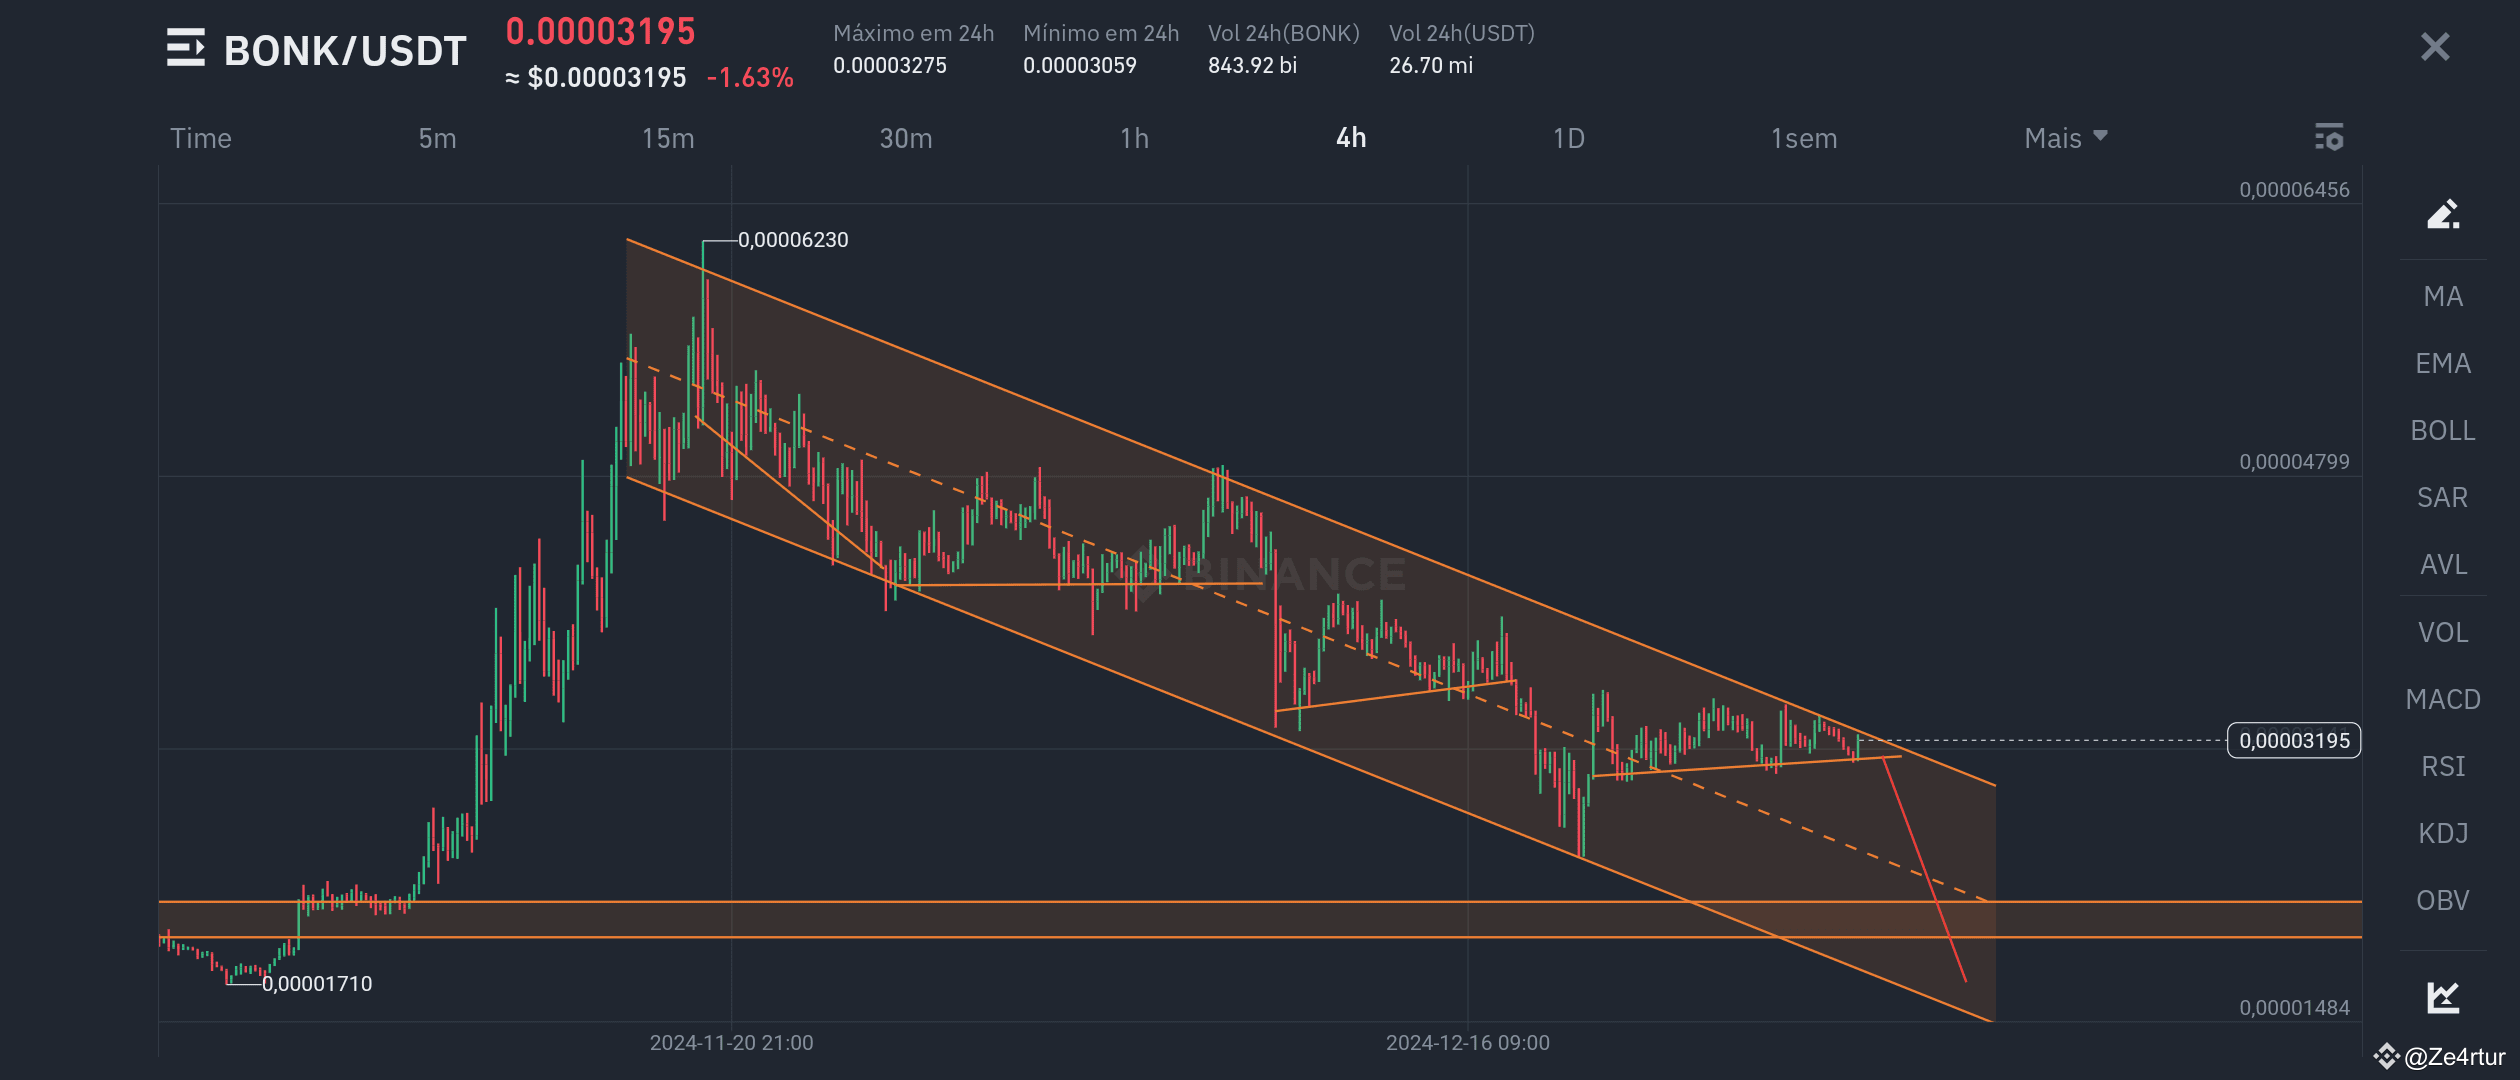Viewport: 2520px width, 1080px height.
Task: Enable the BOLL Bollinger Bands indicator
Action: 2442,430
